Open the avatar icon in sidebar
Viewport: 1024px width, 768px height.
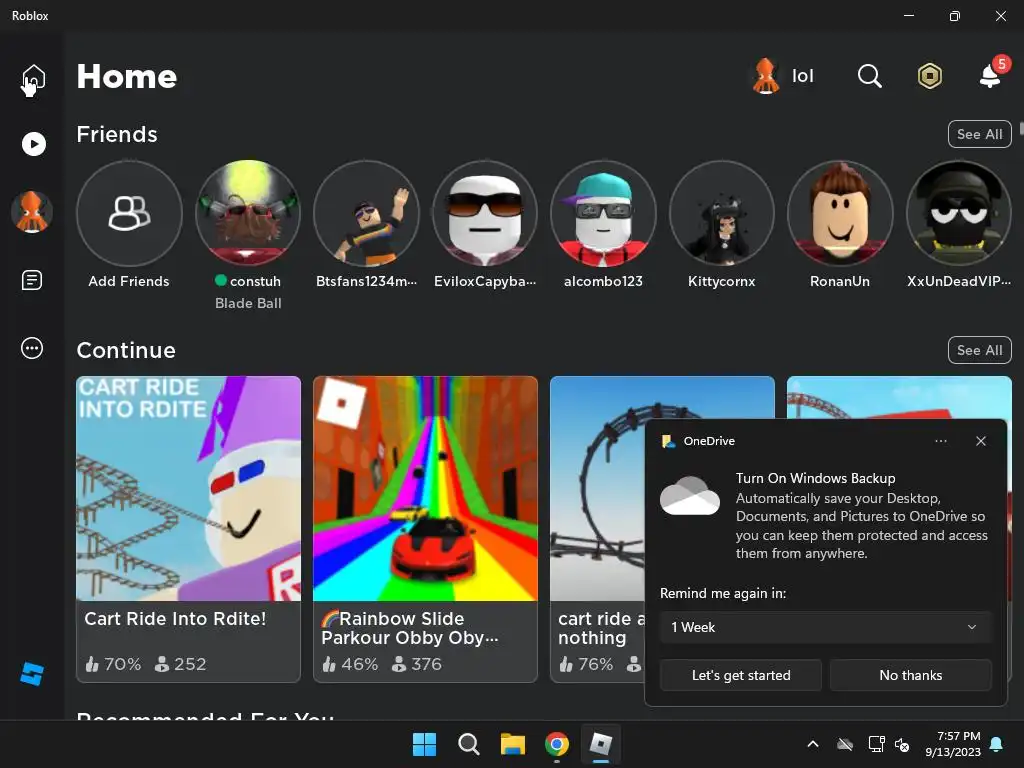(32, 212)
